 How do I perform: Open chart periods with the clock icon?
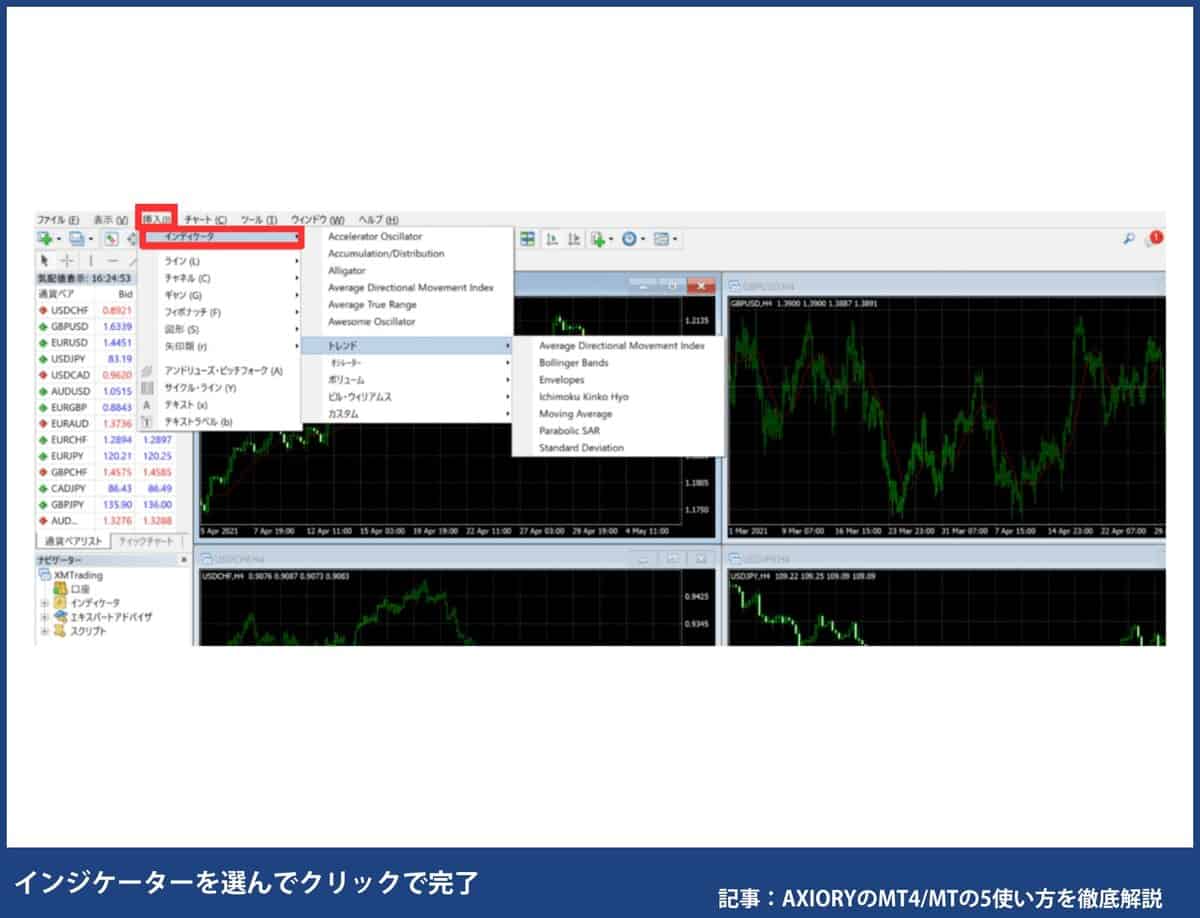(x=630, y=238)
